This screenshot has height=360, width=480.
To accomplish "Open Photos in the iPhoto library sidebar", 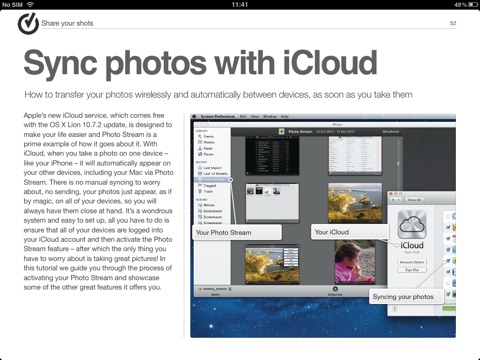I will pos(206,142).
